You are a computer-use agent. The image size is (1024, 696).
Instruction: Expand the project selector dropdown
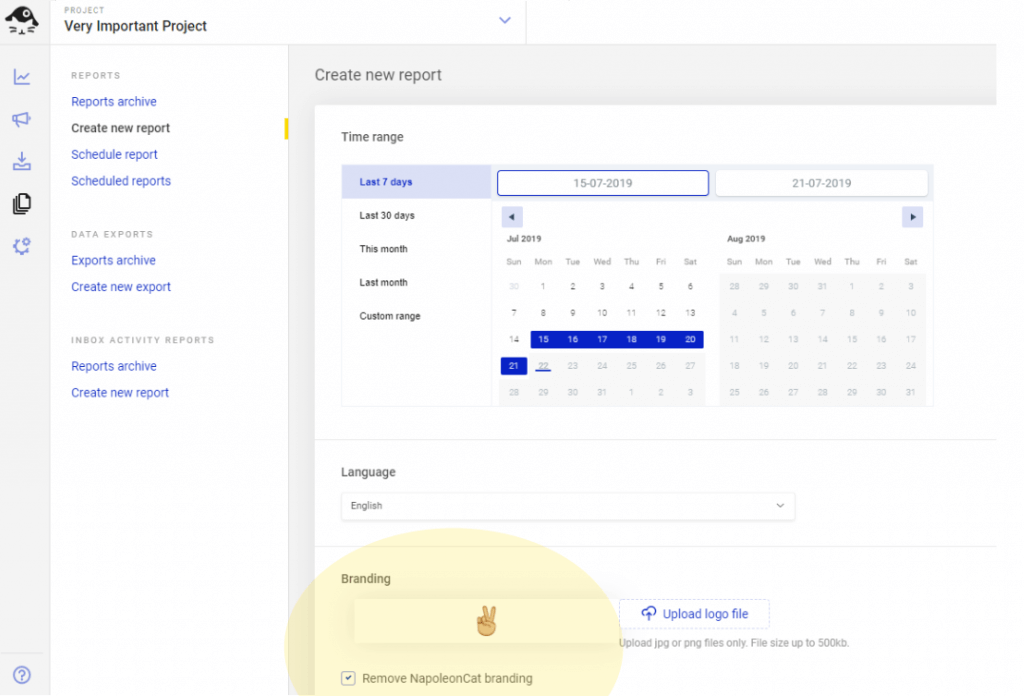tap(505, 20)
